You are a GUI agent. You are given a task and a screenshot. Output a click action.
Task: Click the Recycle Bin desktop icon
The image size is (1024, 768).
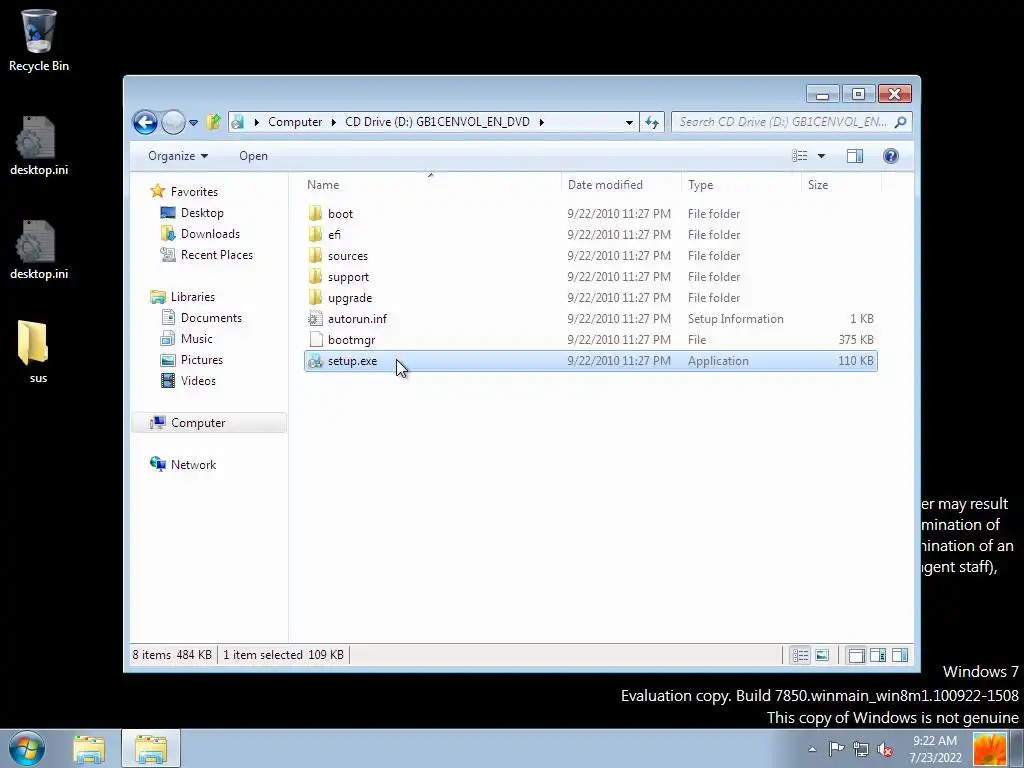click(x=39, y=40)
